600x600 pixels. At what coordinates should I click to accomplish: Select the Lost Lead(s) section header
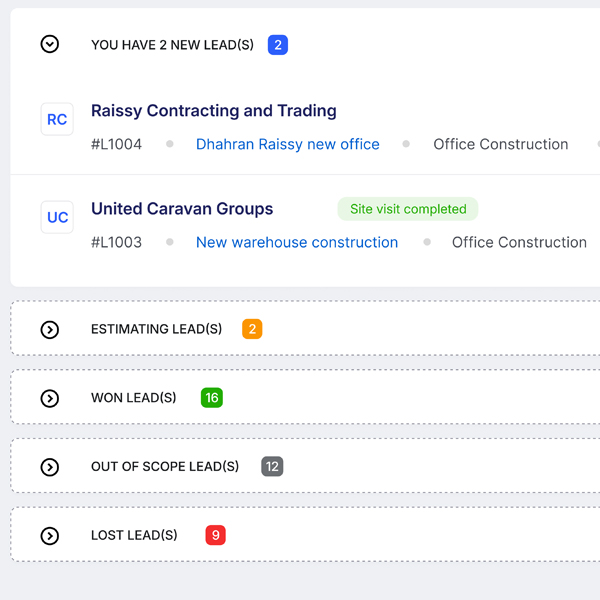point(134,535)
